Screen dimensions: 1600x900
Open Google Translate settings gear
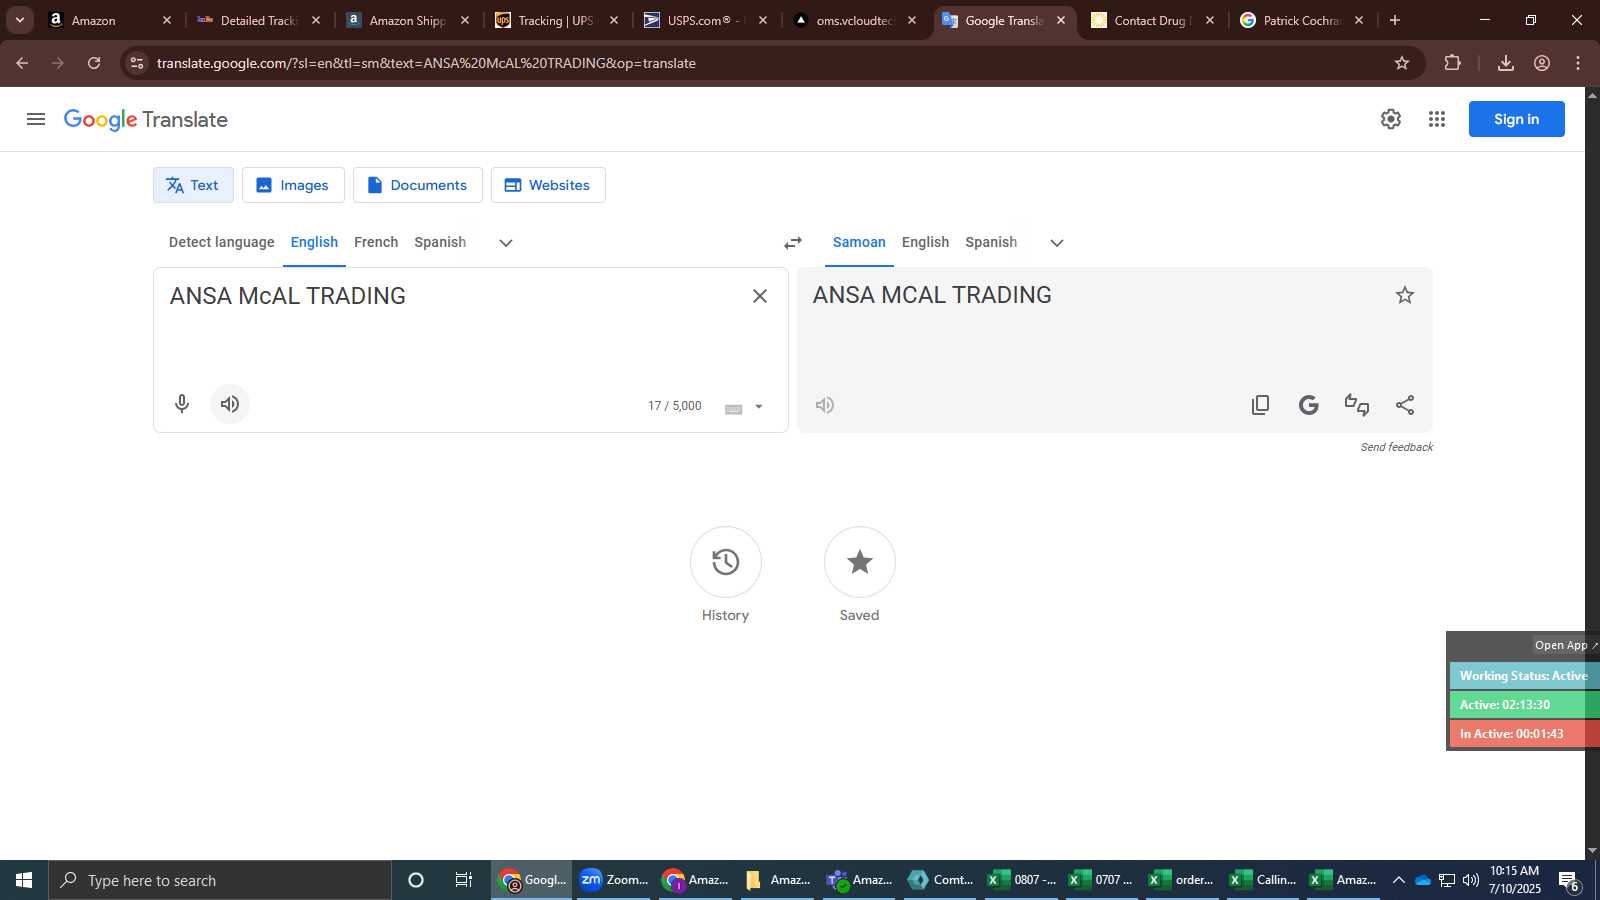pyautogui.click(x=1391, y=119)
